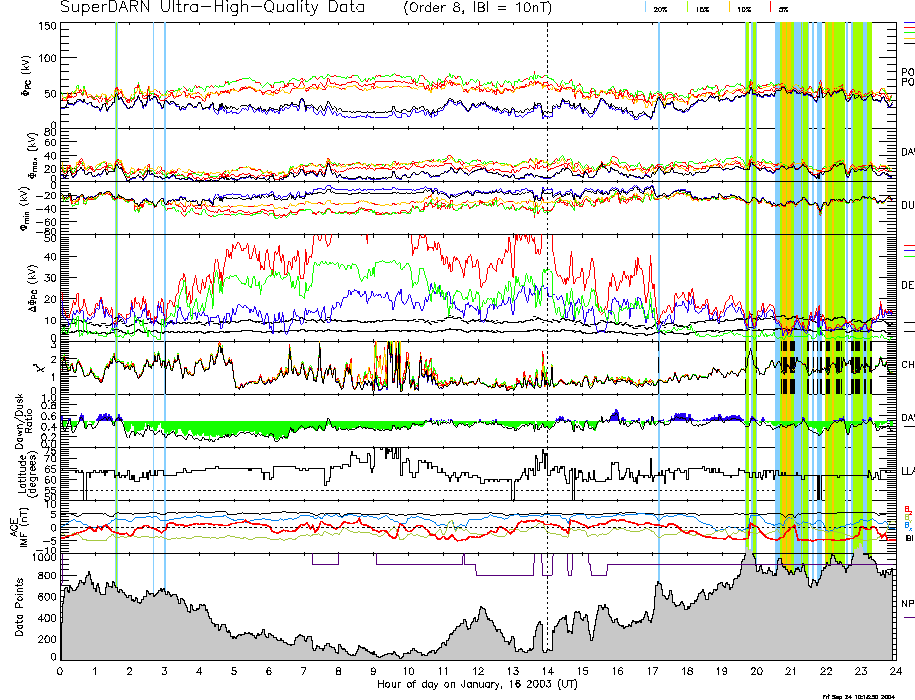Click the green vertical band near hour 1.5
Screen dimensions: 915x700
coord(117,300)
